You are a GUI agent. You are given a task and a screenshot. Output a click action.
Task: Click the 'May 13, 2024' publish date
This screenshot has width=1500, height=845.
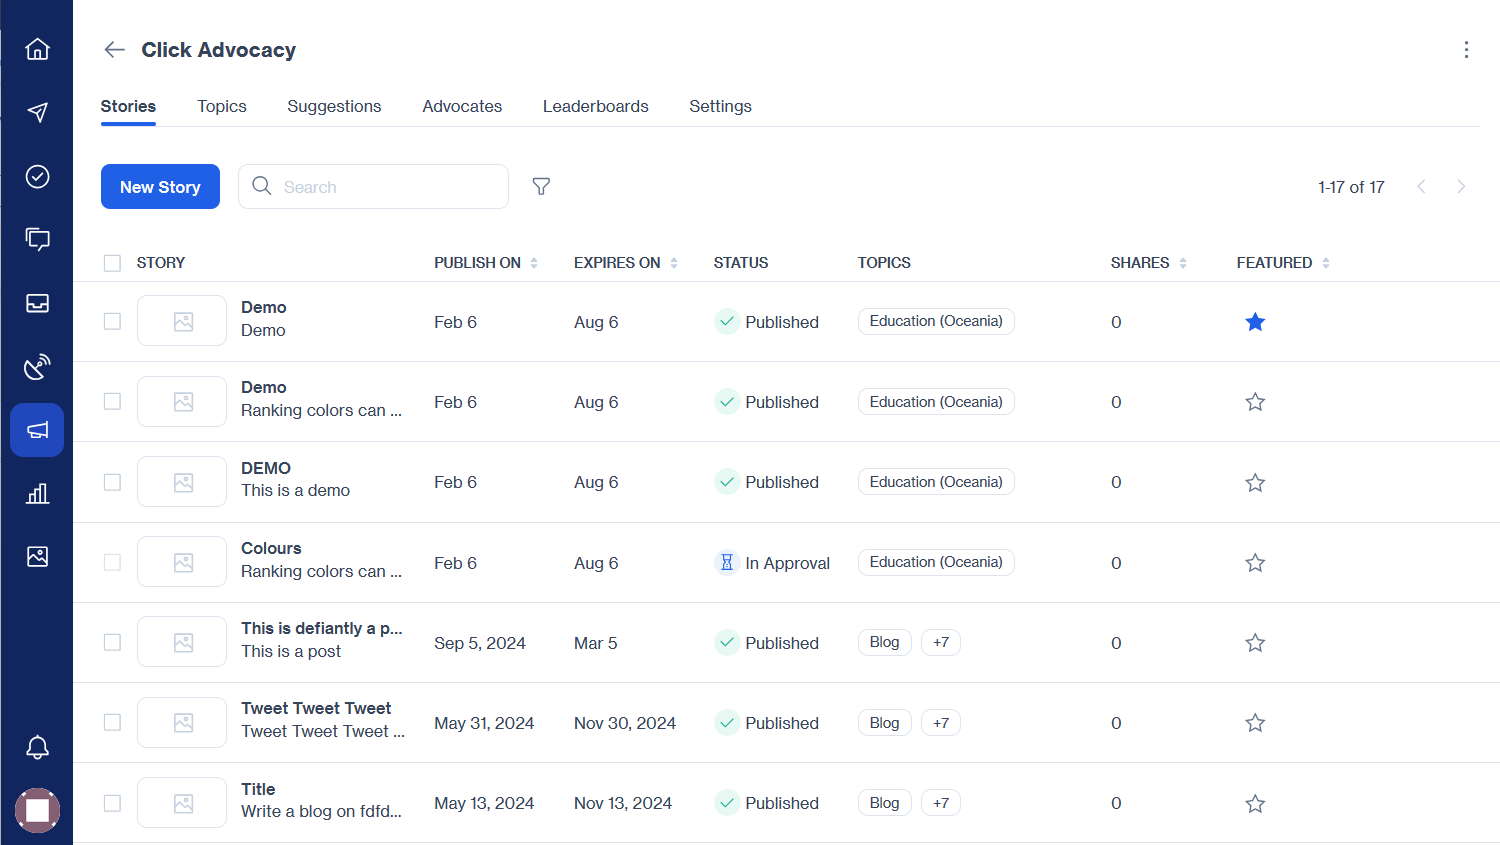tap(484, 803)
